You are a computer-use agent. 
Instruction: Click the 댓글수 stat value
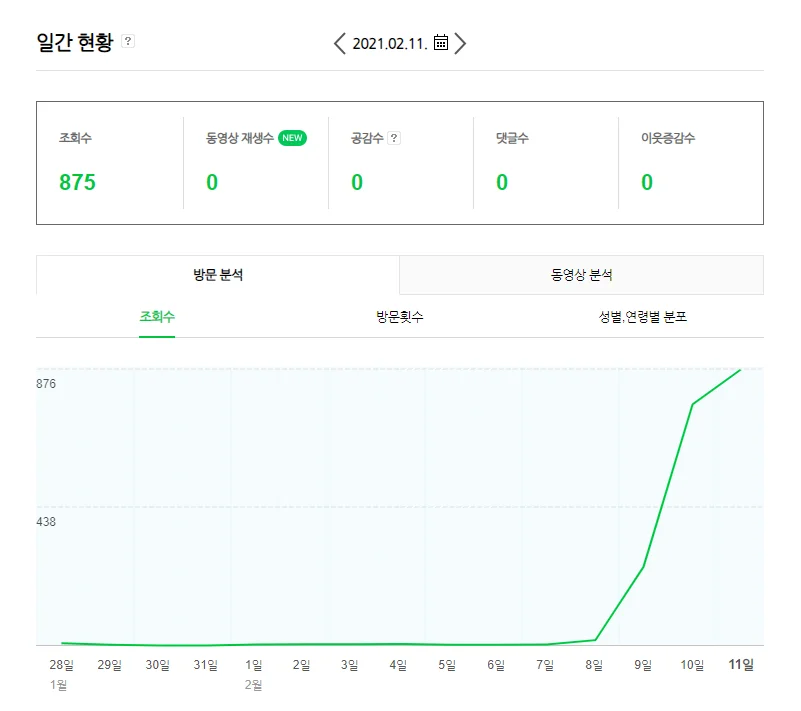click(x=502, y=182)
